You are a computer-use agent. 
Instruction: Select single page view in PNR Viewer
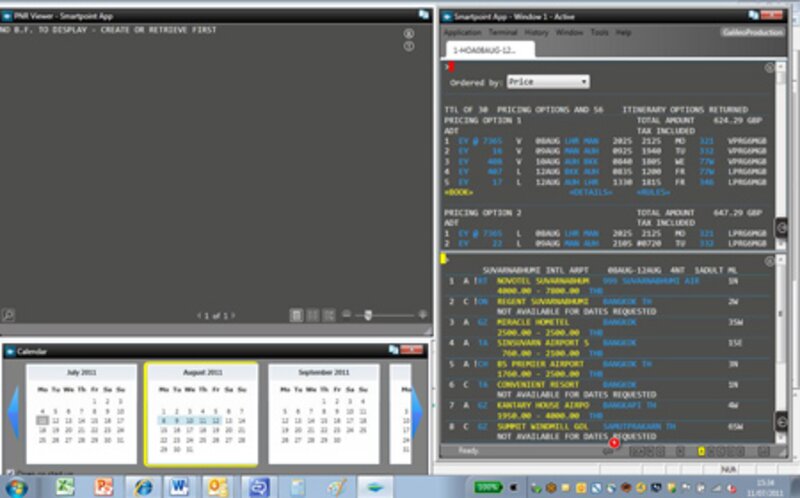pos(296,315)
